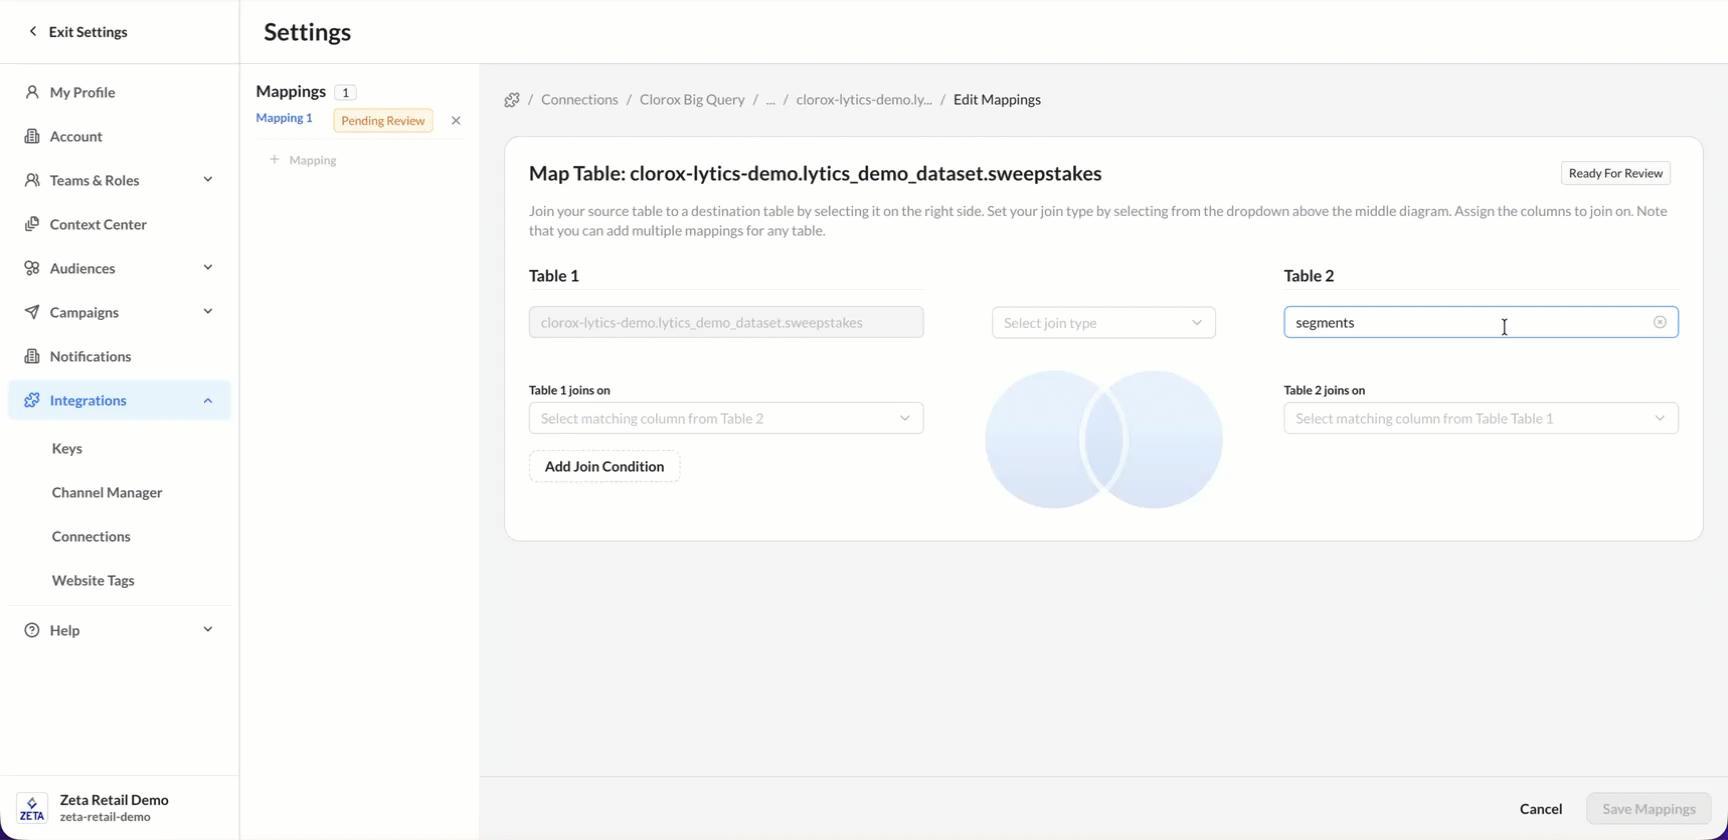The height and width of the screenshot is (840, 1728).
Task: Expand the Audiences submenu
Action: [x=208, y=268]
